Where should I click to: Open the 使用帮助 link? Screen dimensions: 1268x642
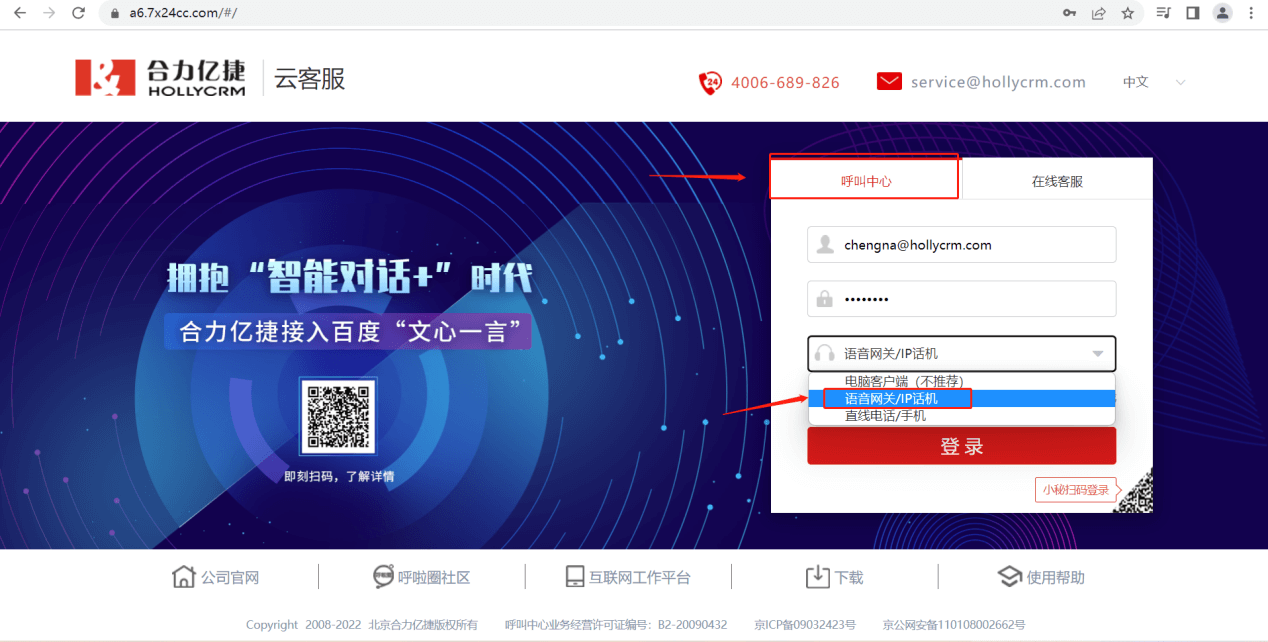click(1056, 577)
